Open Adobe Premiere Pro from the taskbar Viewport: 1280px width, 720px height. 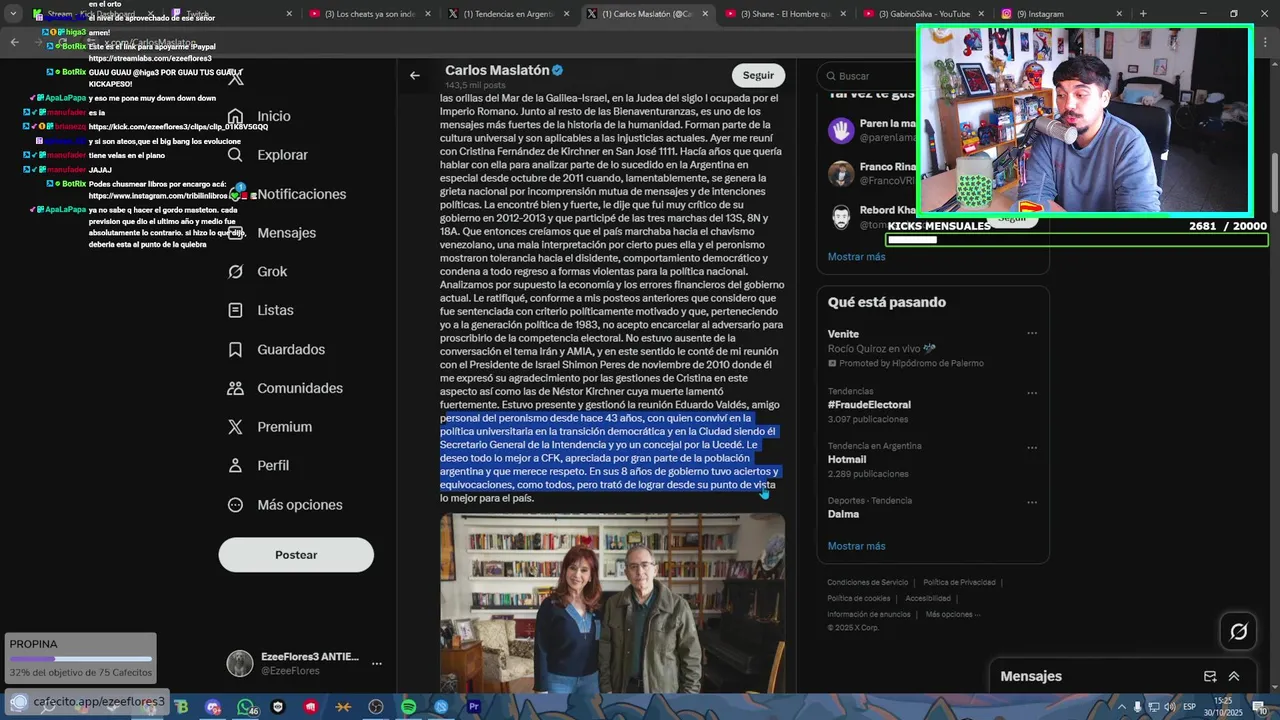474,707
